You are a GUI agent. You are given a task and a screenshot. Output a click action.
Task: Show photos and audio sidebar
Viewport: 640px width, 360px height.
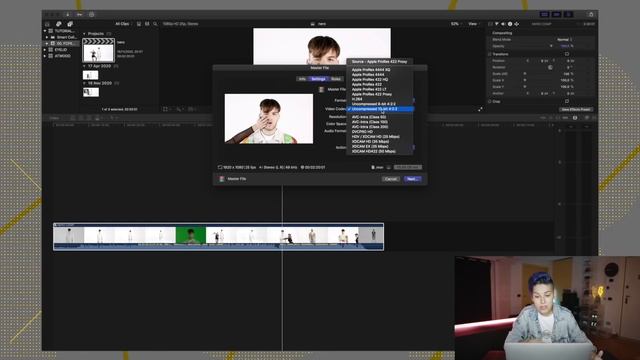[58, 24]
